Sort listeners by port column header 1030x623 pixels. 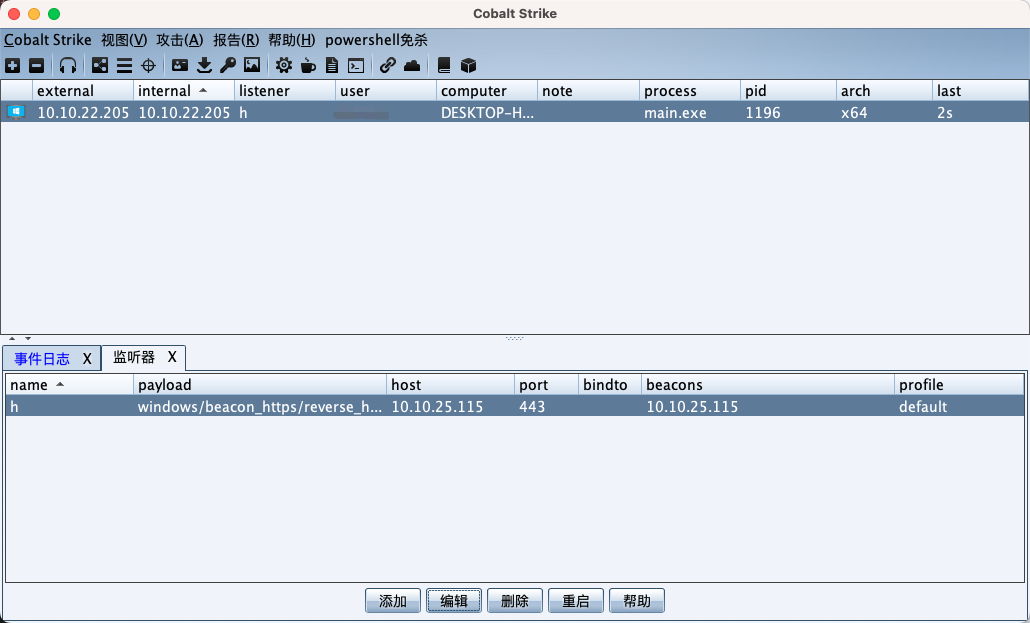547,384
